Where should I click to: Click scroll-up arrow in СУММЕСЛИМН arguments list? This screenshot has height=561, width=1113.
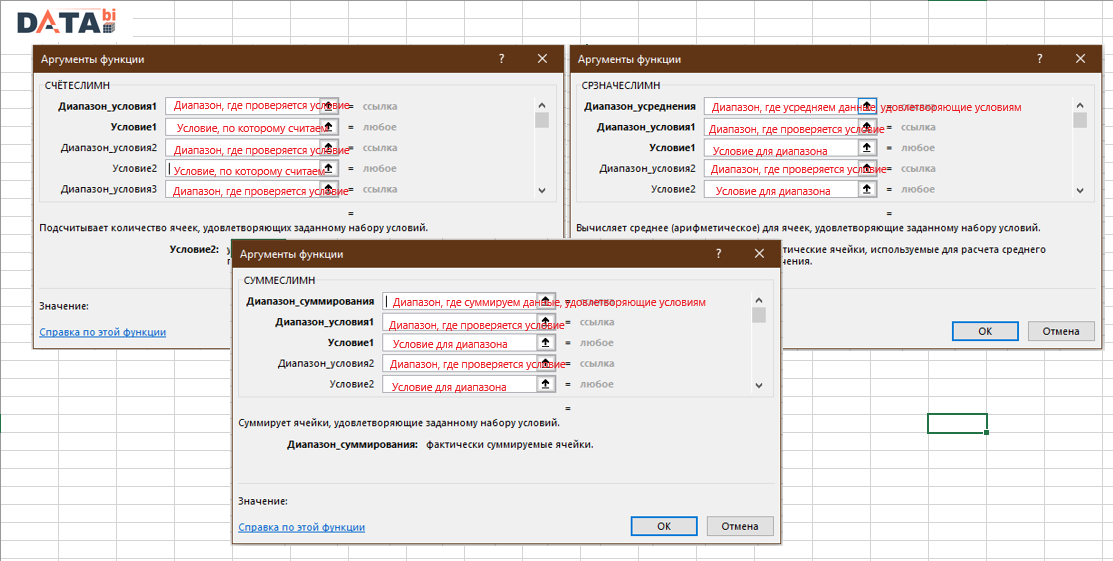pos(759,300)
